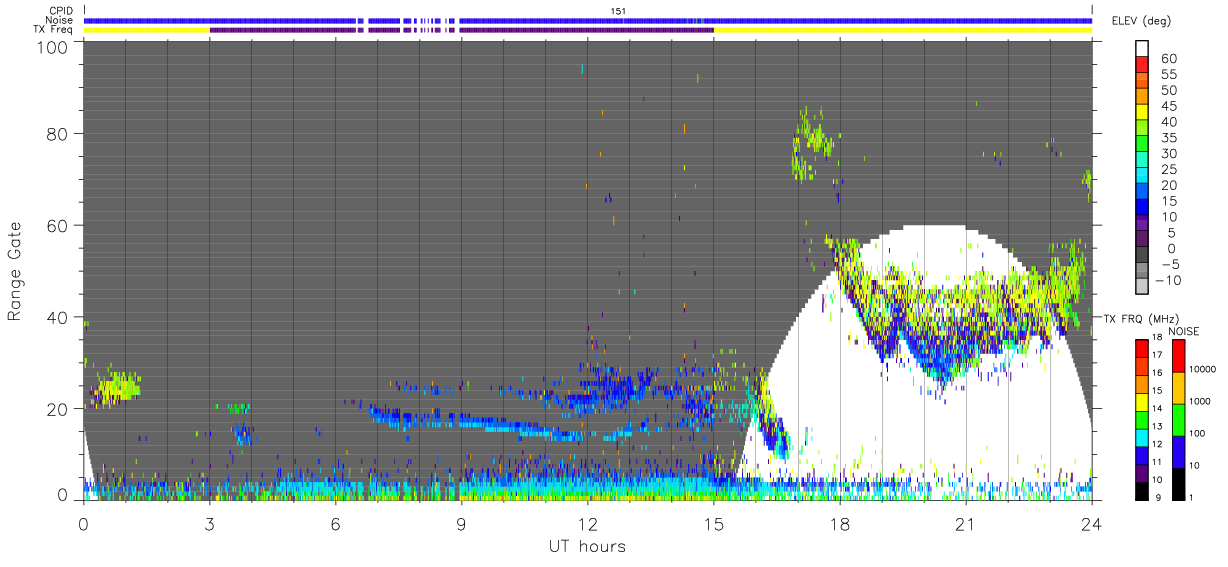Click the 100 tick on Range Gate axis

click(54, 46)
